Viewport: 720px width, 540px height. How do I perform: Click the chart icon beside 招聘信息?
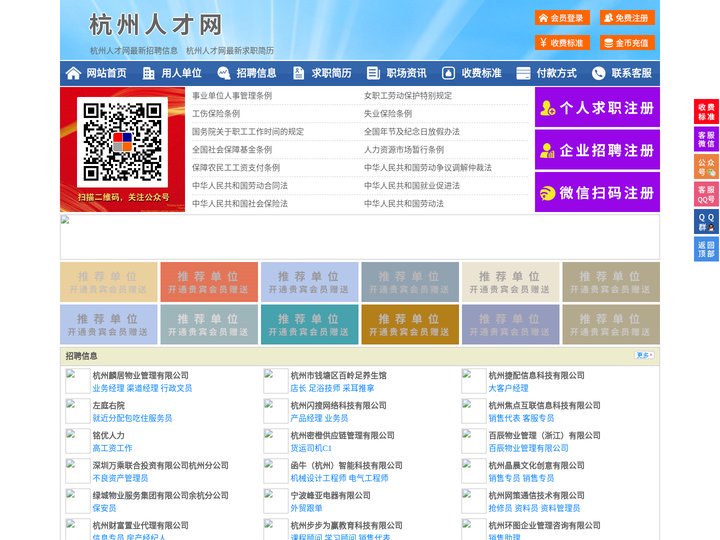pos(223,73)
